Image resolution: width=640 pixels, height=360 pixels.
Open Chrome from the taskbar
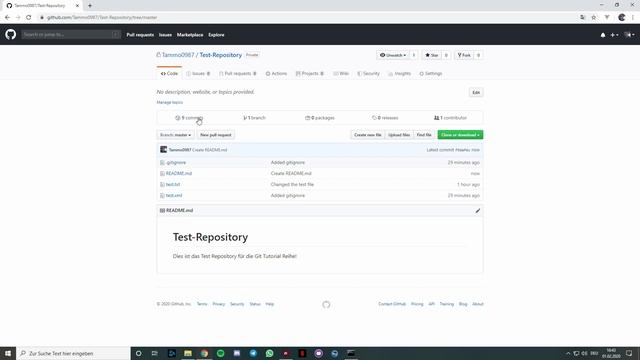tap(204, 353)
